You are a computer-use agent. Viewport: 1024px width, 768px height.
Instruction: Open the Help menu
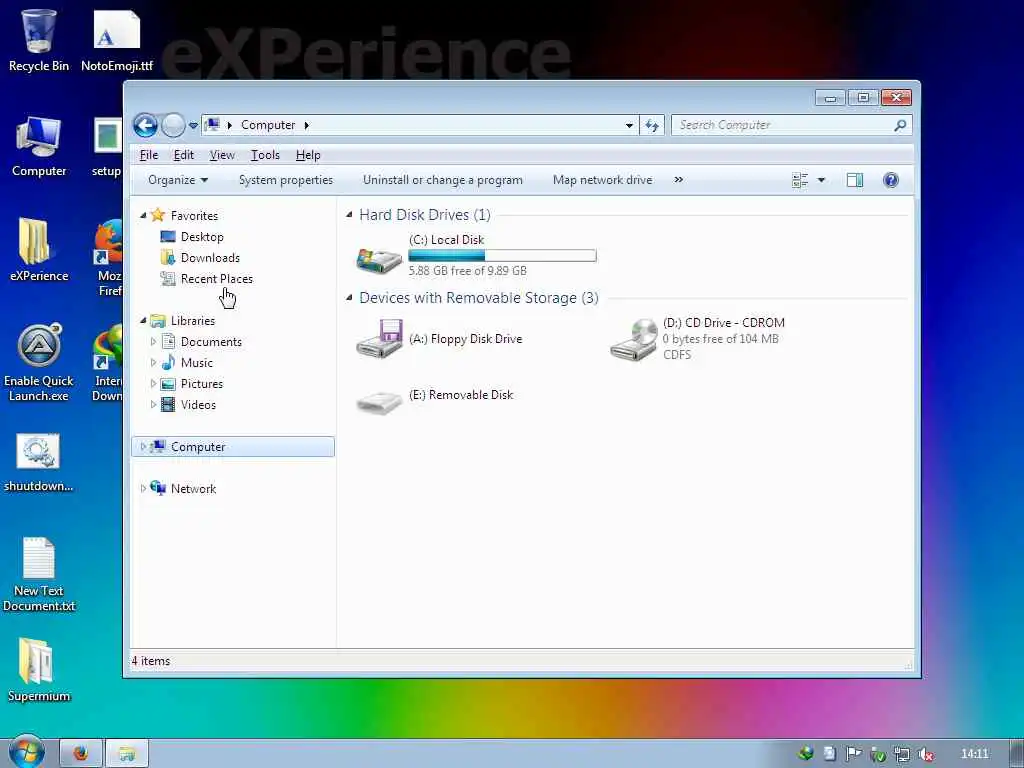pyautogui.click(x=308, y=155)
